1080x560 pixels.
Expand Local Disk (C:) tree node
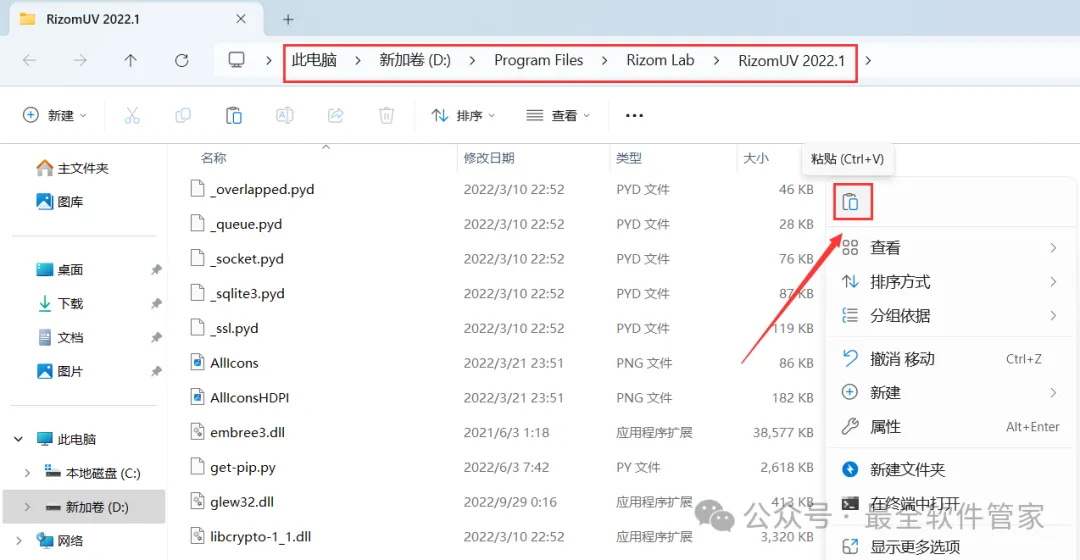click(x=28, y=473)
